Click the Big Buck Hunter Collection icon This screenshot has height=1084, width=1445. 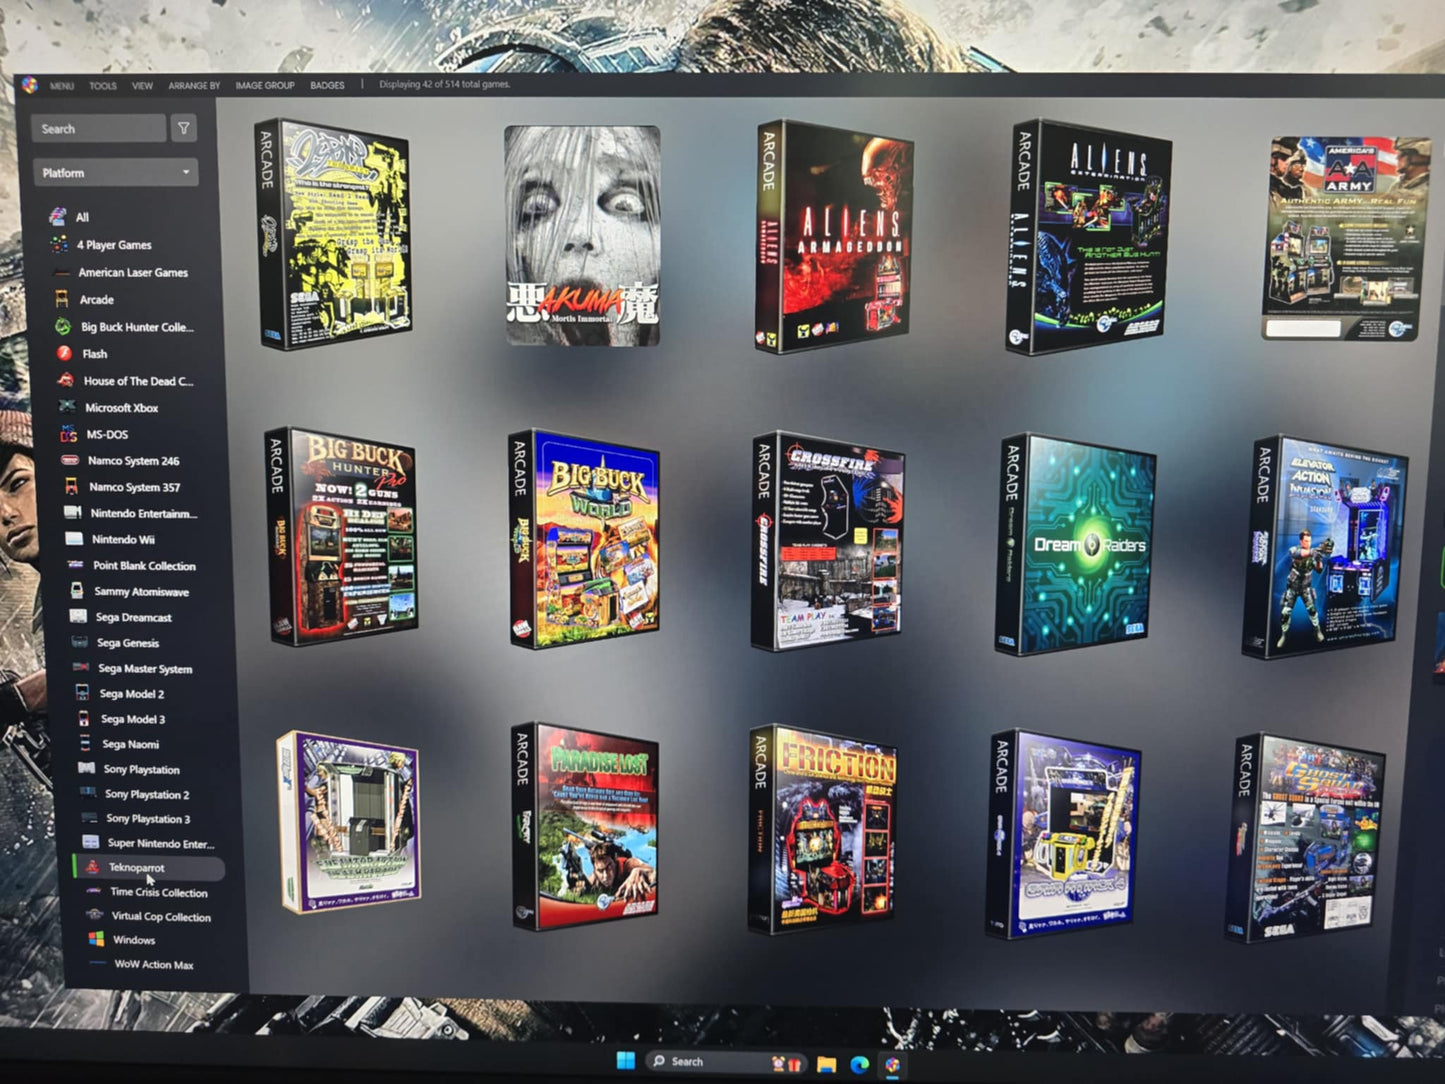62,326
